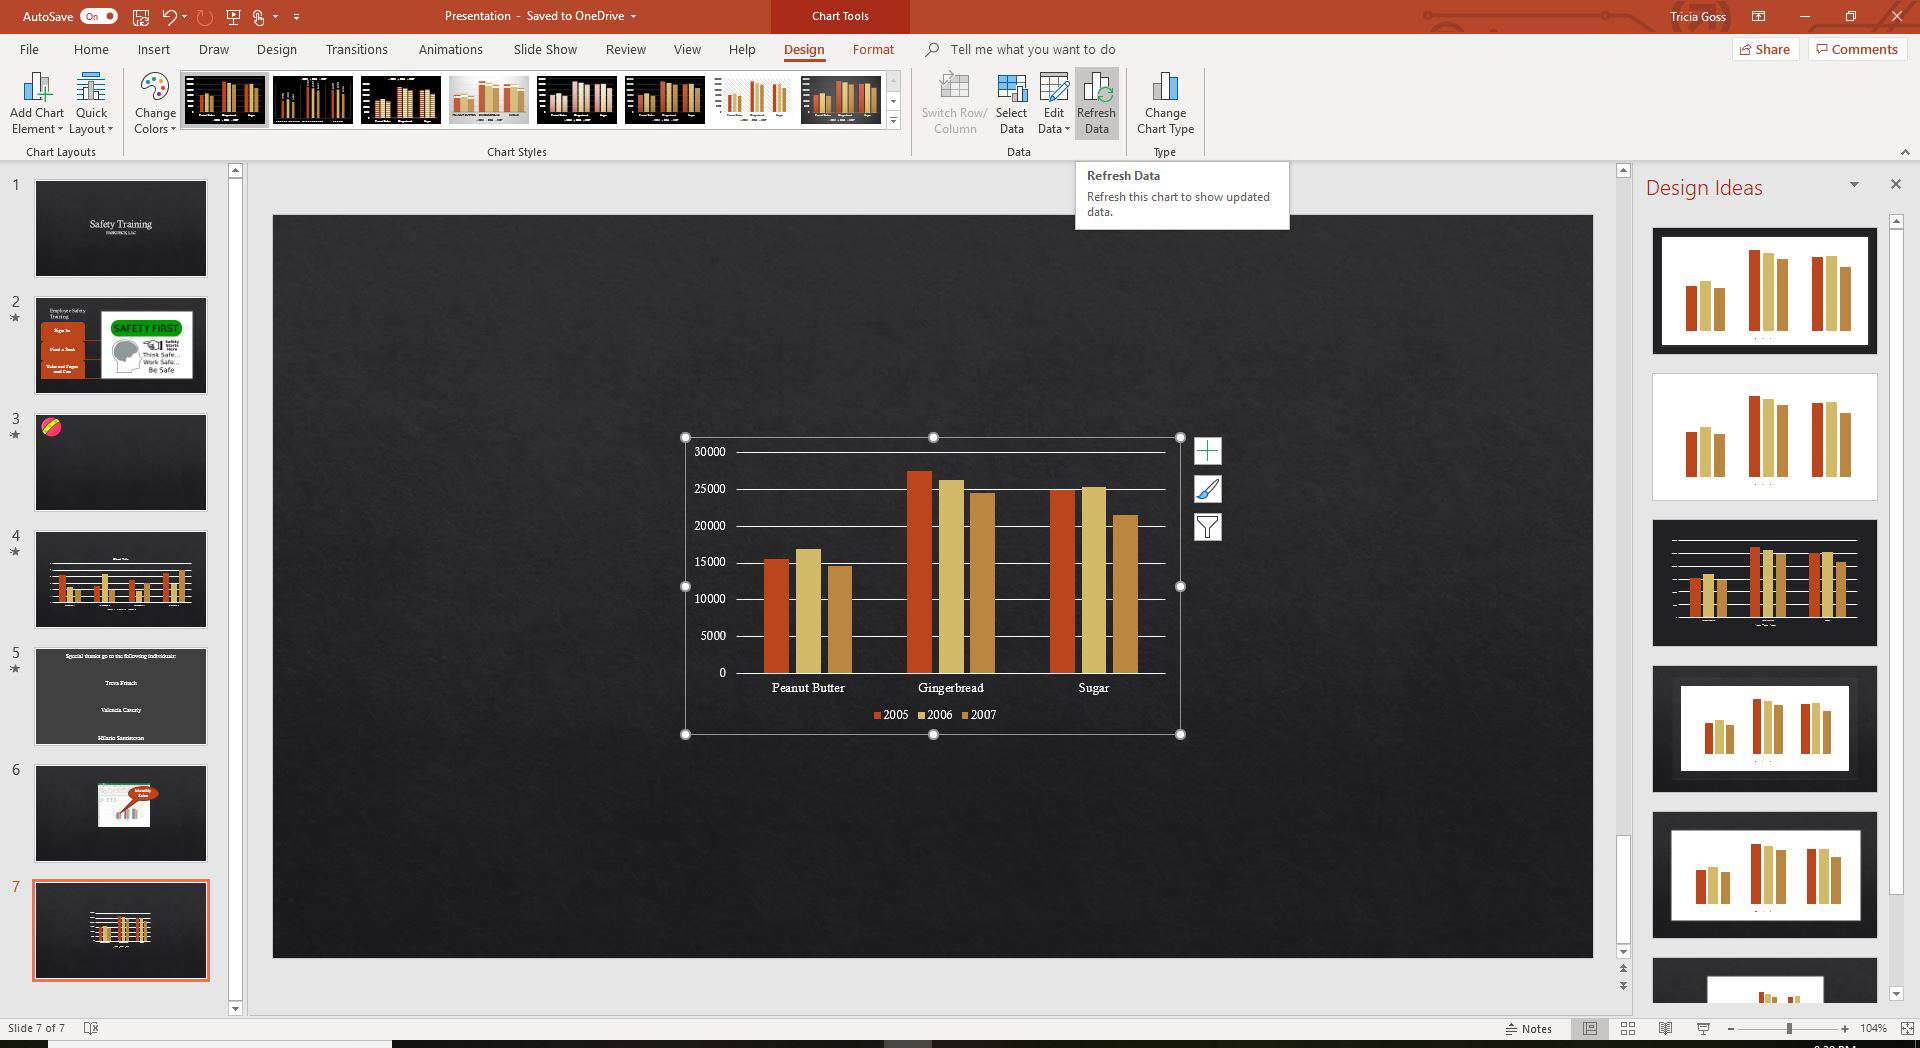Adjust the zoom slider
This screenshot has width=1920, height=1048.
[x=1789, y=1028]
